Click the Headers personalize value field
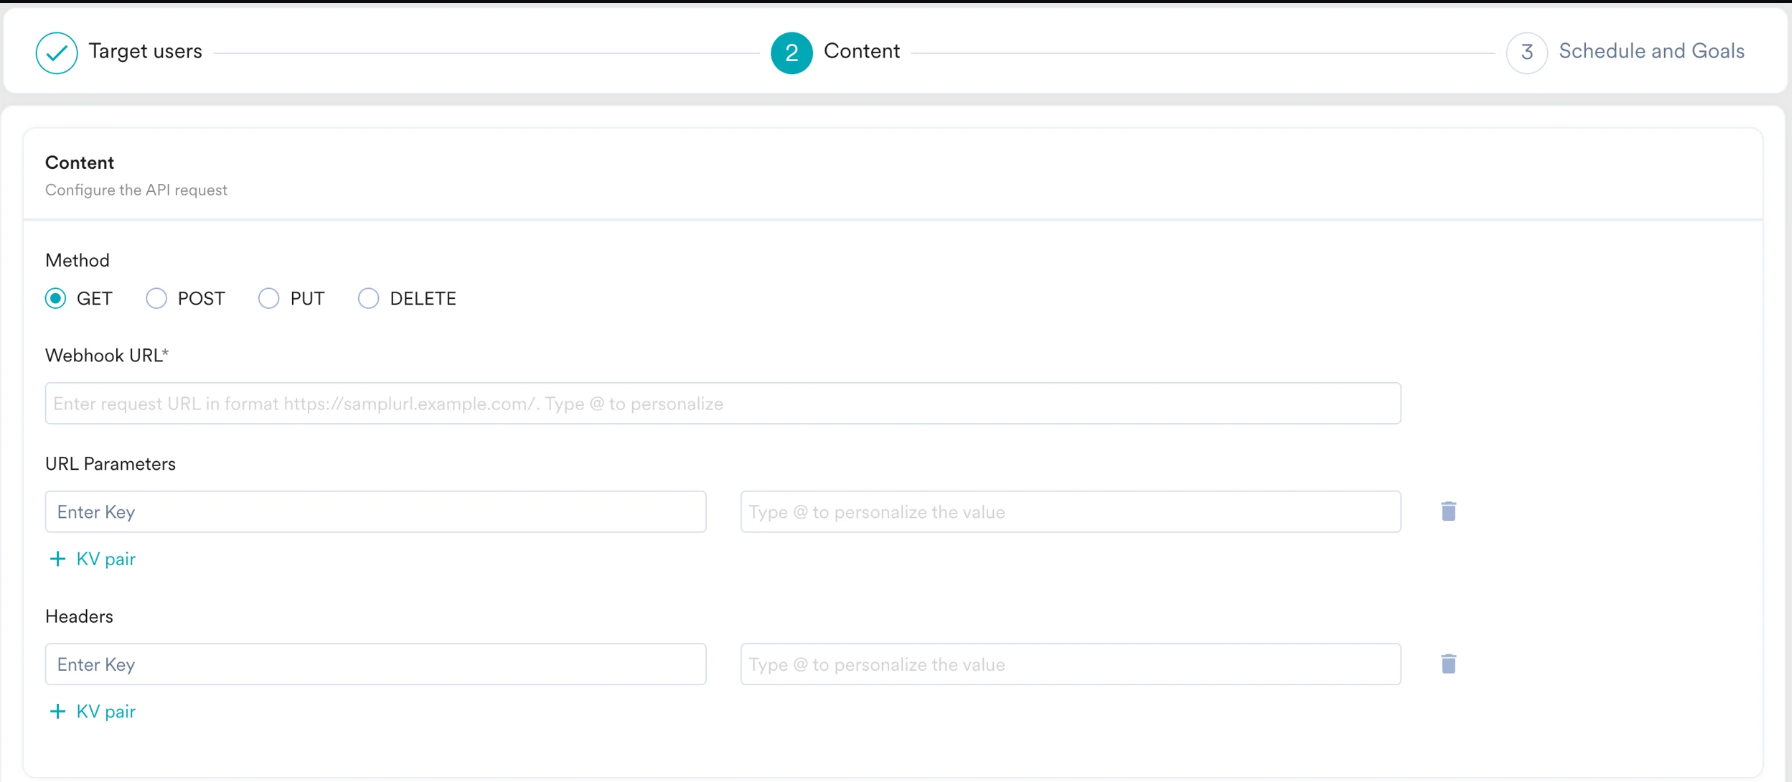Screen dimensions: 1792x782 (x=1070, y=664)
